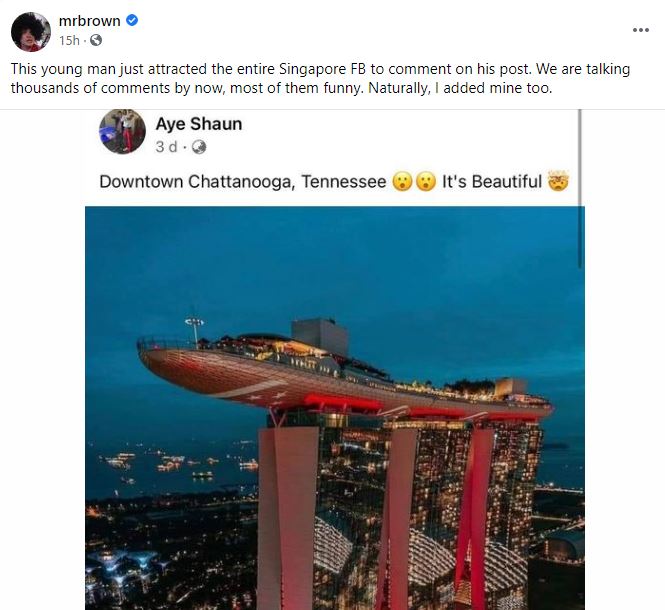Click the leftmost red-lit hotel tower
Screen dimensions: 665x610
288,518
